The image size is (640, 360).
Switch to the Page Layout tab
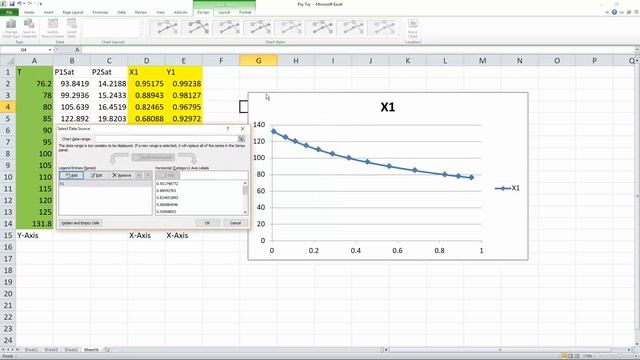tap(73, 12)
